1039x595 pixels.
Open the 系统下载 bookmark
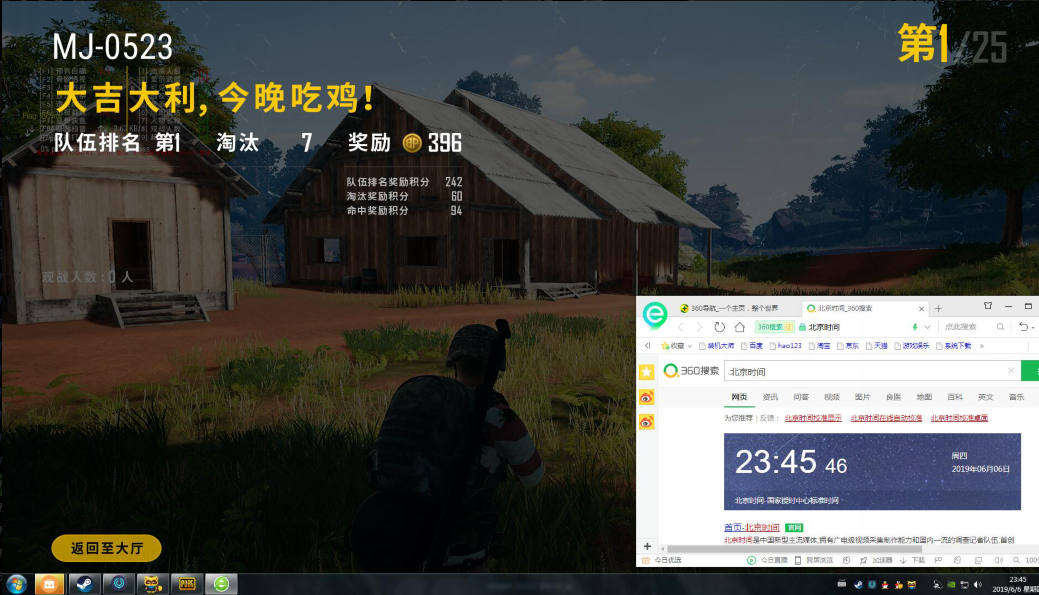[x=953, y=346]
